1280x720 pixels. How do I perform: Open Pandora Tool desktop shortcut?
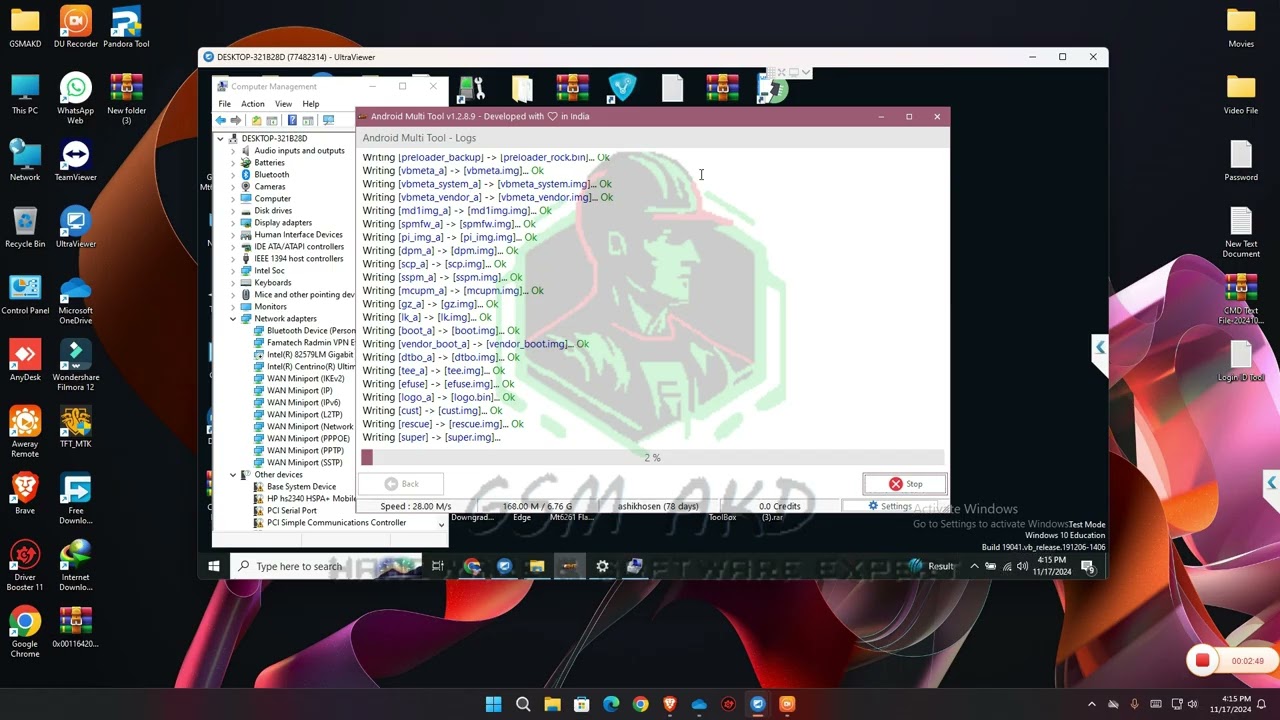coord(126,29)
